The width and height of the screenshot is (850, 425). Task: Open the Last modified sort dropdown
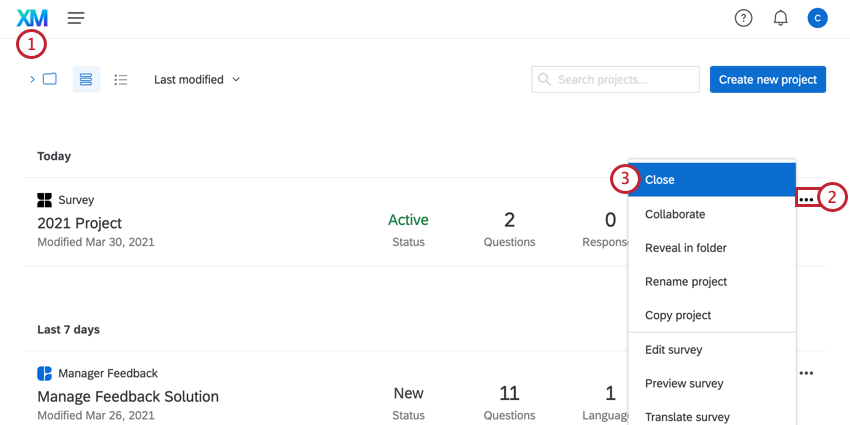tap(197, 79)
